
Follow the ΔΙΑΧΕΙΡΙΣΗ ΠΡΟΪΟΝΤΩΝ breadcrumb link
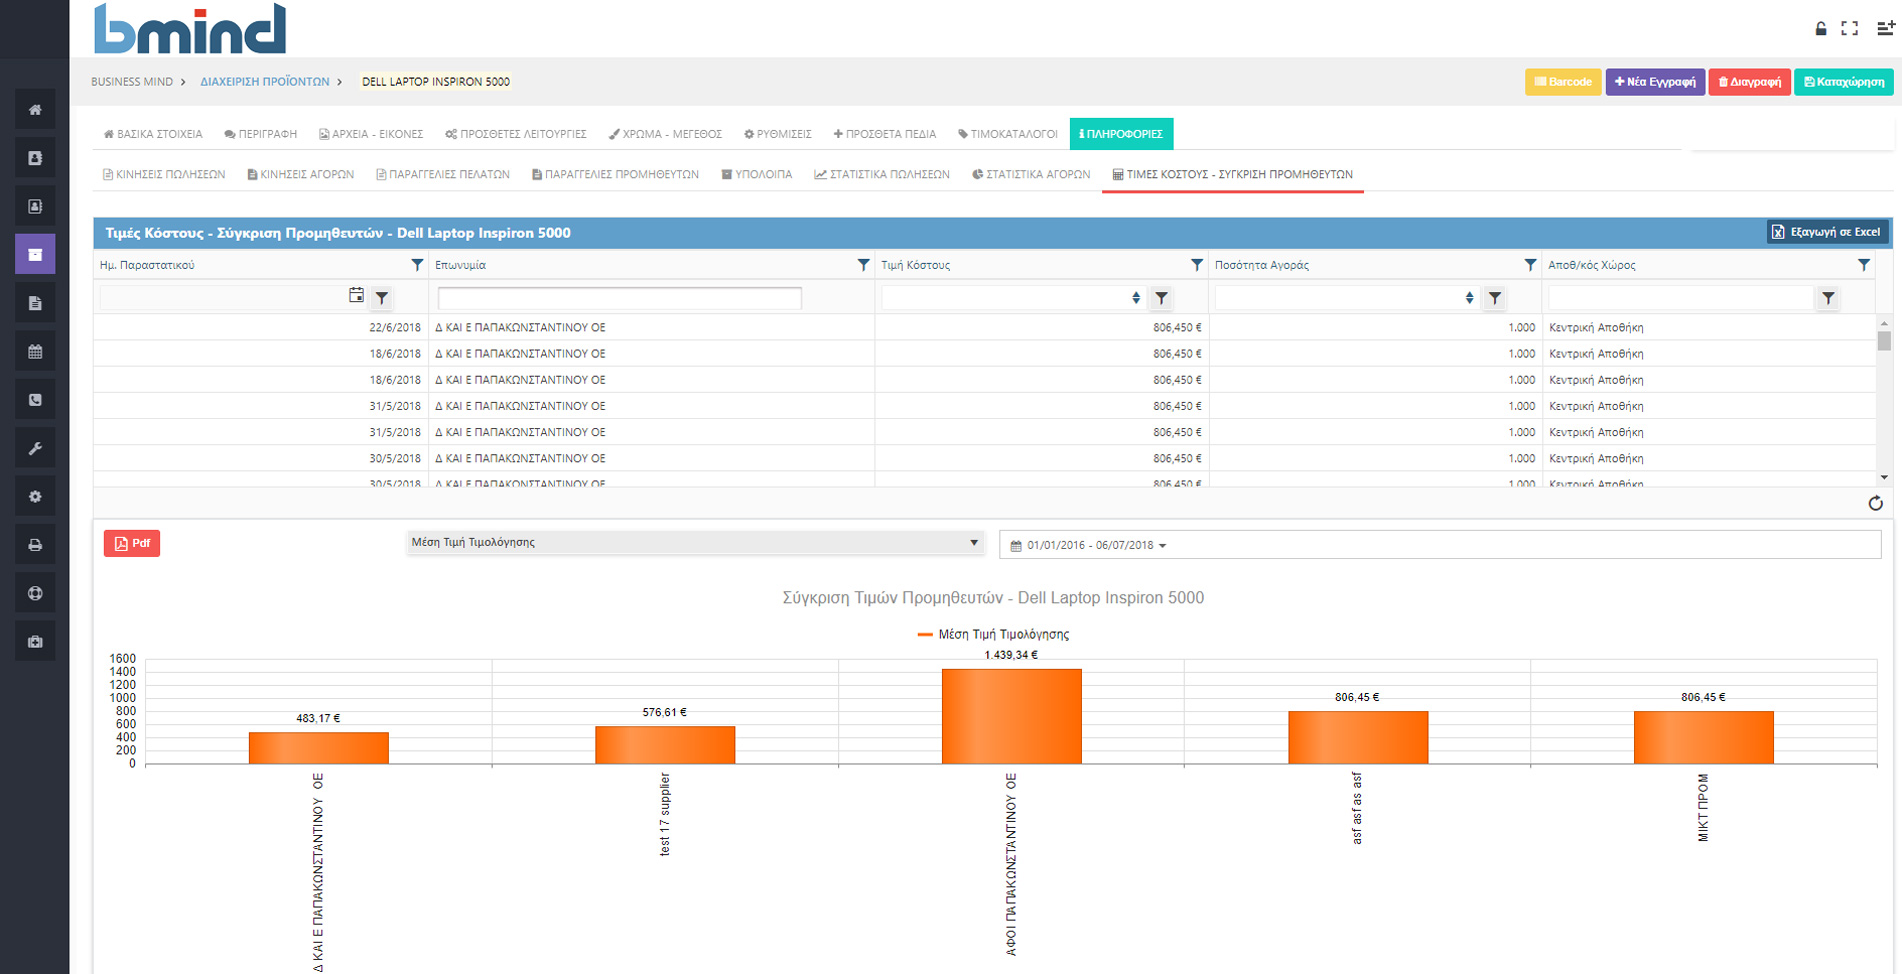click(x=265, y=82)
